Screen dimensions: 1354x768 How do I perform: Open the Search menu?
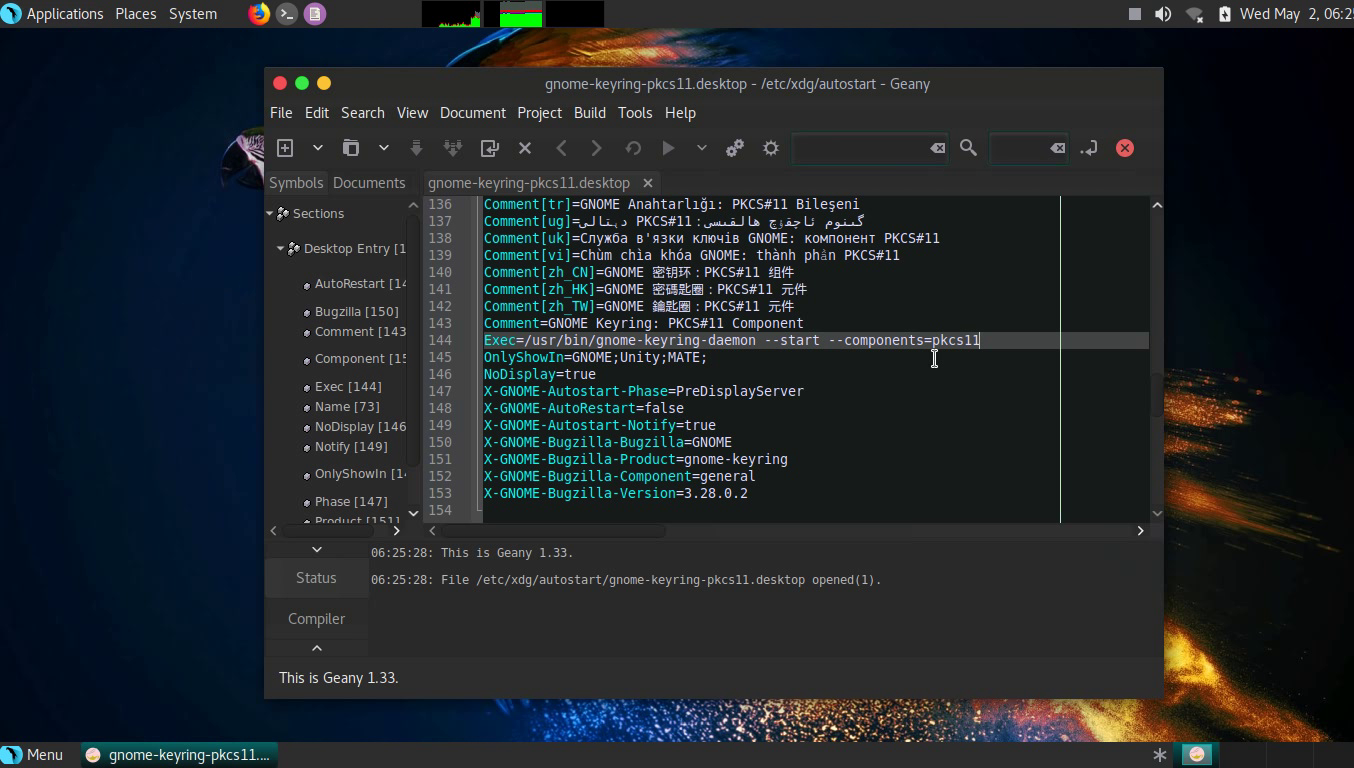click(363, 113)
